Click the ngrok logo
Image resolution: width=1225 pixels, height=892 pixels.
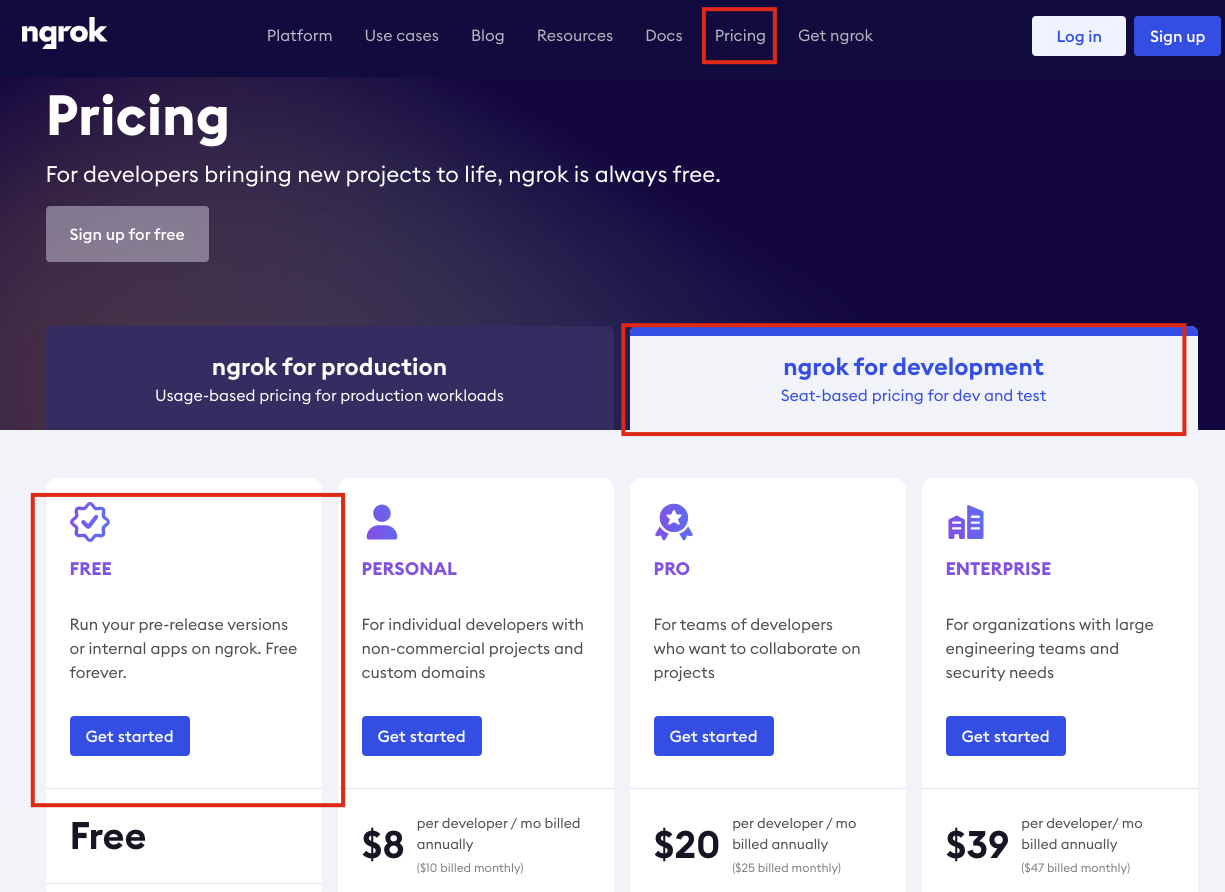(64, 34)
